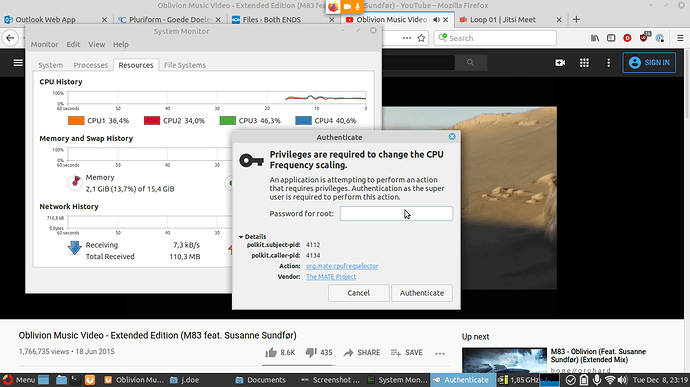Image resolution: width=690 pixels, height=387 pixels.
Task: Change the CPU3 green color swatch
Action: (x=228, y=121)
